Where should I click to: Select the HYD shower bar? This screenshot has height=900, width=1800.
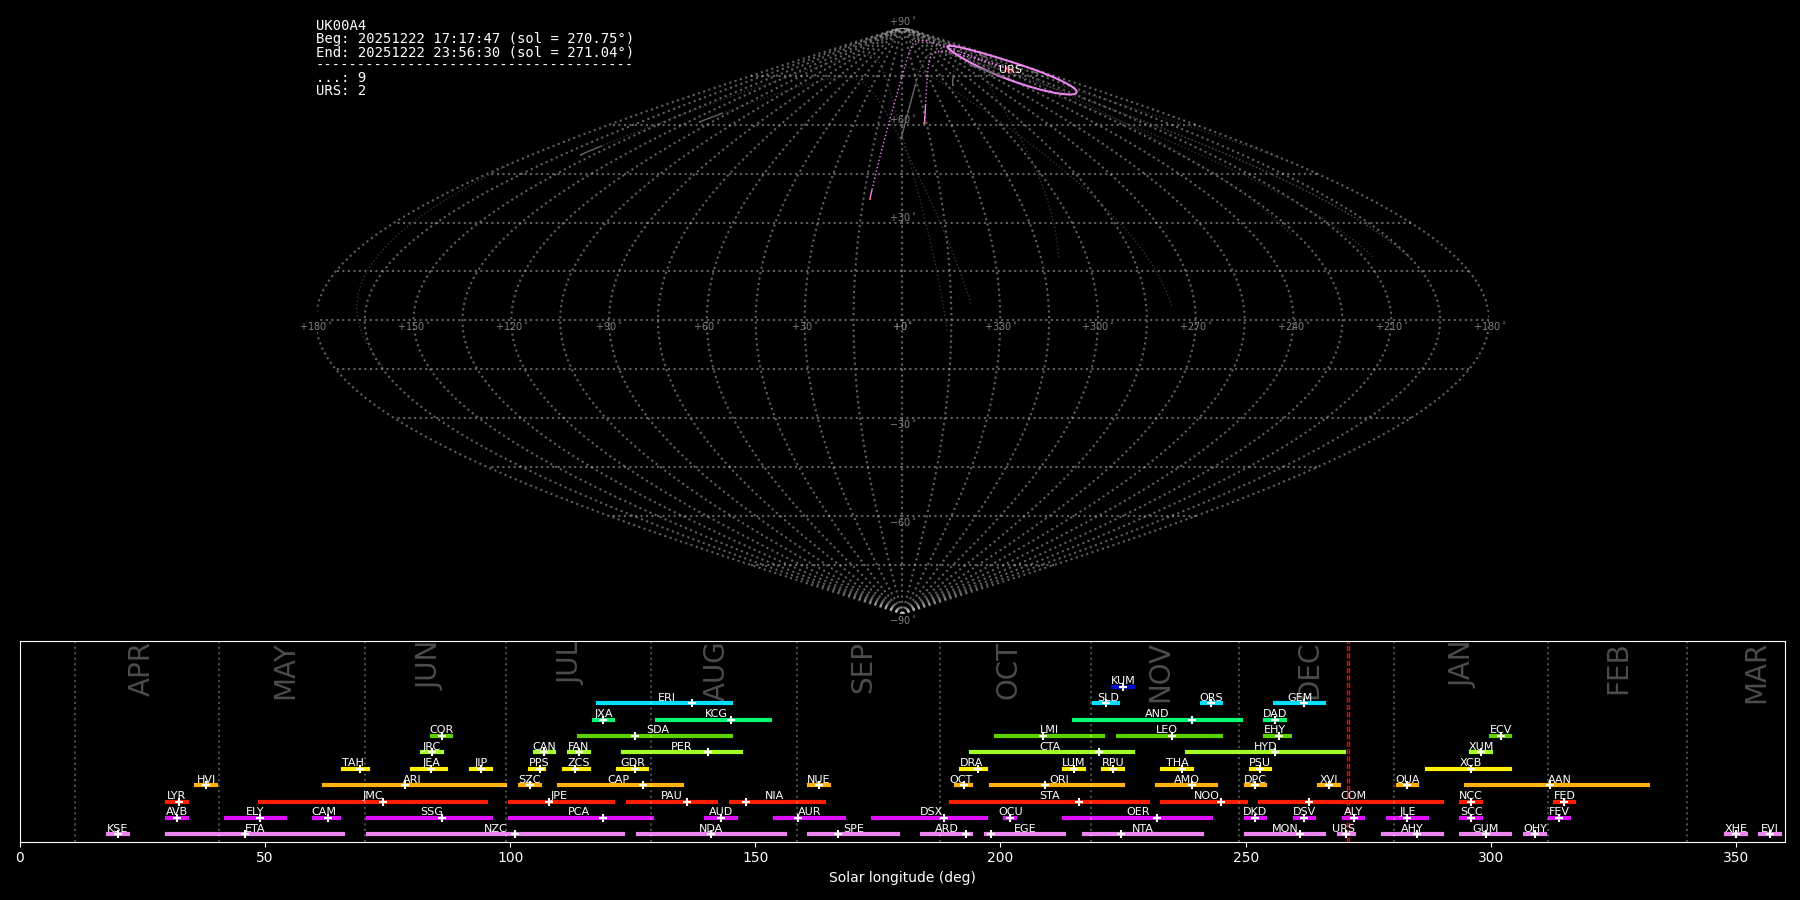coord(1265,752)
